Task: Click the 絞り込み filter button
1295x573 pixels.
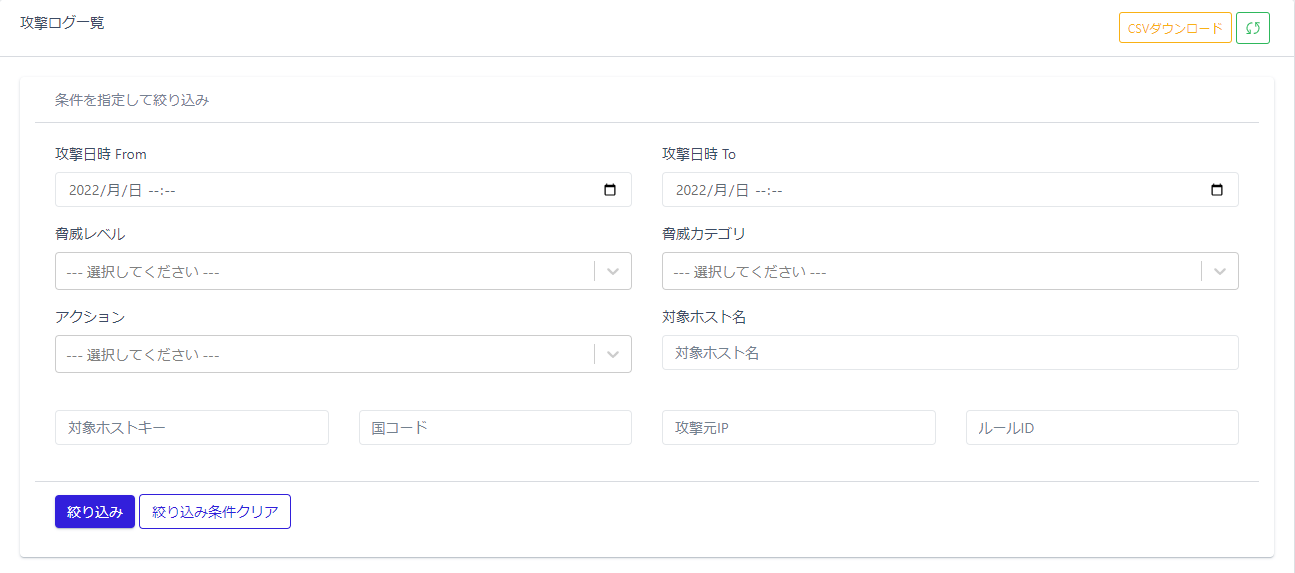Action: click(95, 512)
